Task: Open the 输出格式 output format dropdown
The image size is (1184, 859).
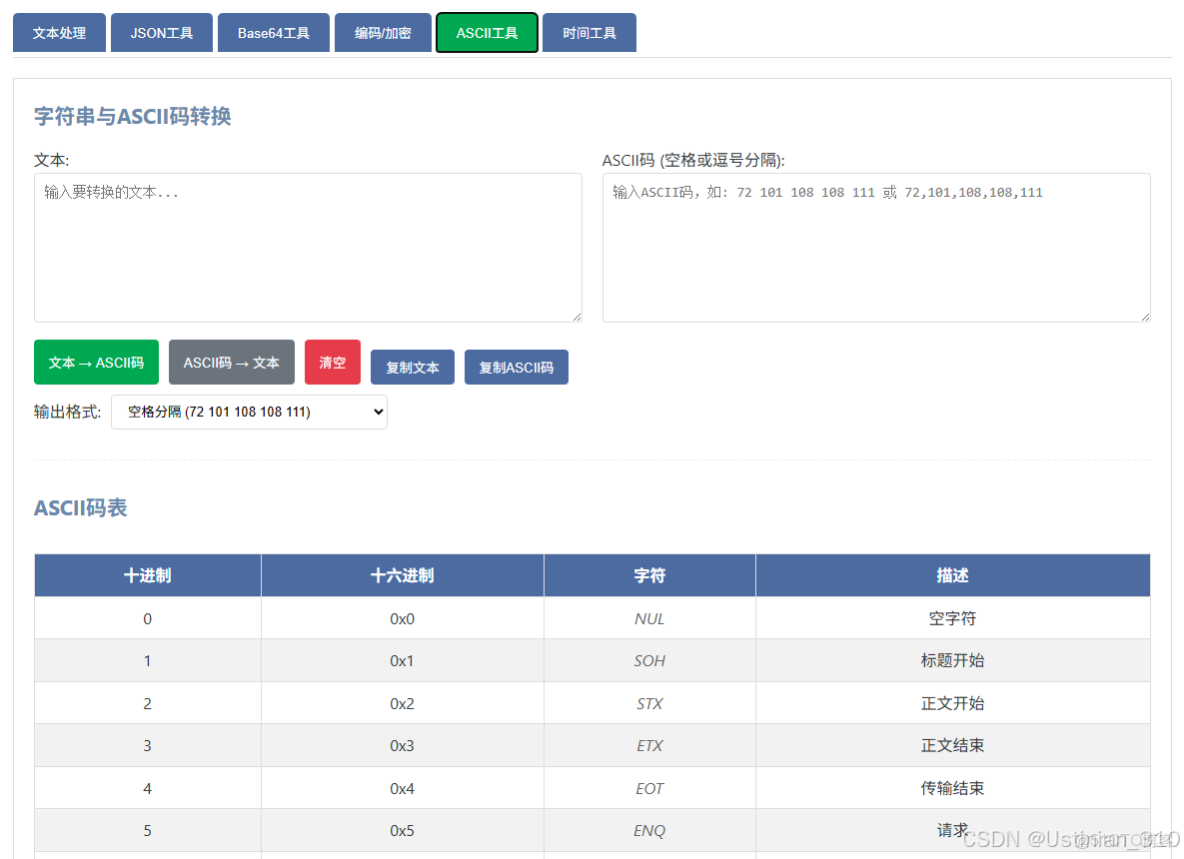Action: click(x=249, y=411)
